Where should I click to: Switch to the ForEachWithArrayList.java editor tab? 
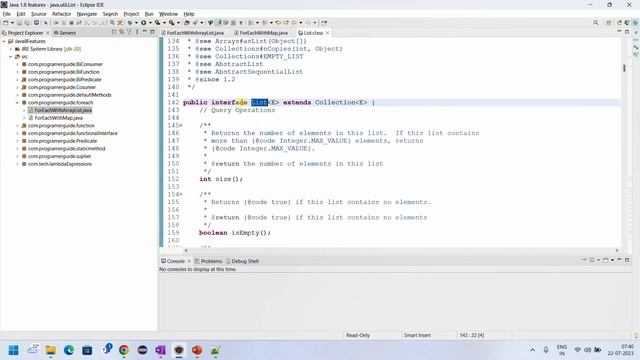coord(192,33)
